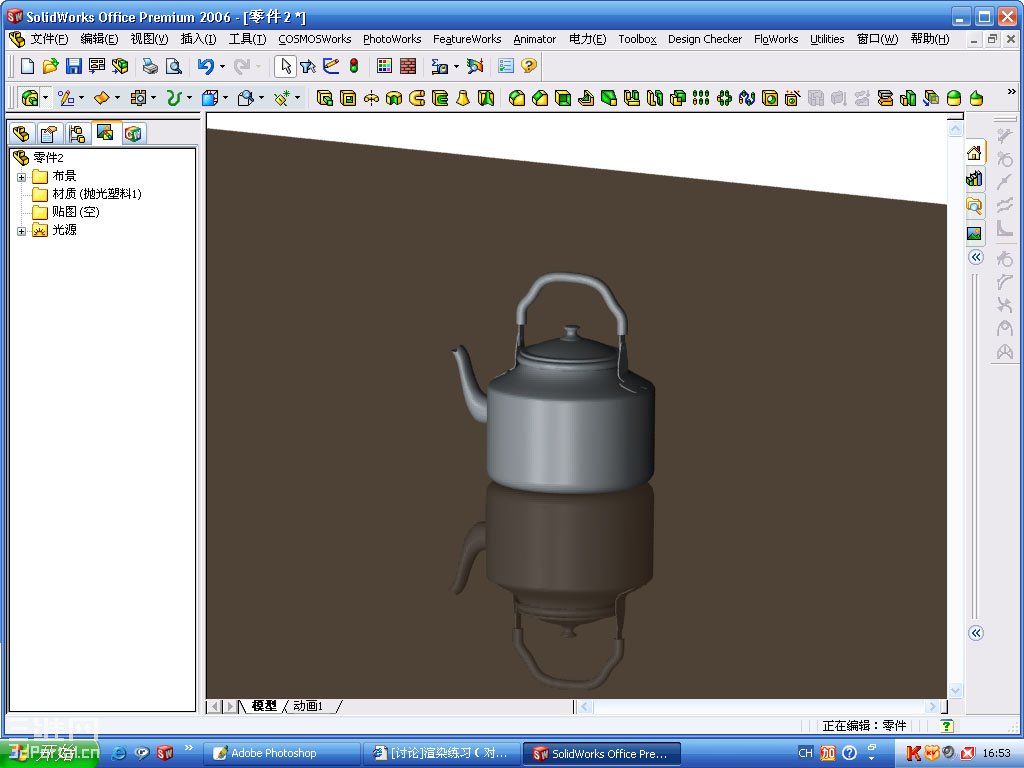1024x768 pixels.
Task: Click the Undo arrow
Action: tap(206, 66)
